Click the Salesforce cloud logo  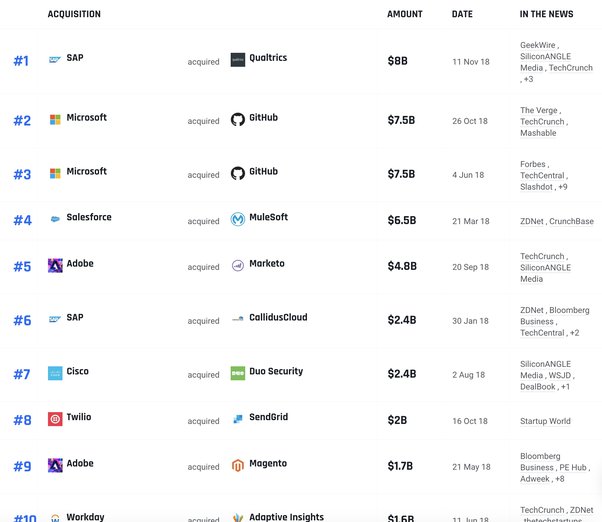pyautogui.click(x=55, y=219)
